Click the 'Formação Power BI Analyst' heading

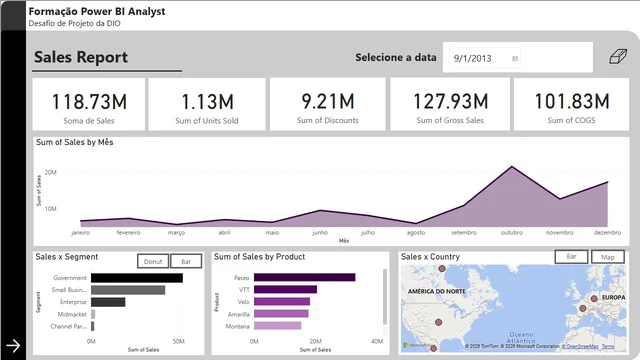click(97, 11)
